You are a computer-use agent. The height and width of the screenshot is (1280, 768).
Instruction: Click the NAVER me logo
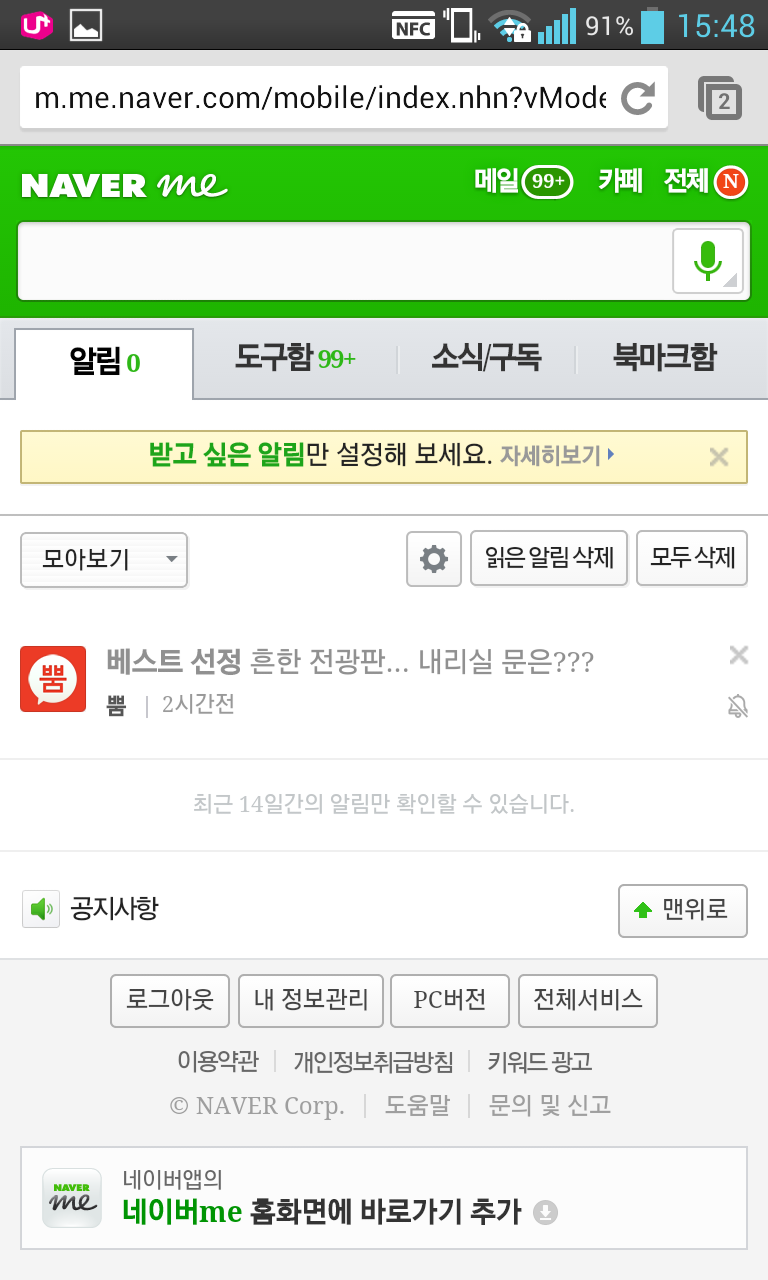[x=124, y=184]
